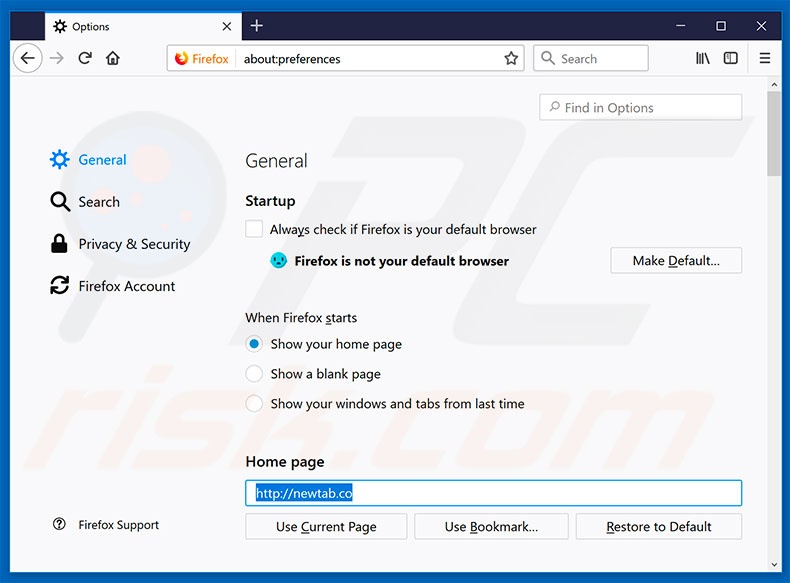
Task: Click the Firefox Support question mark icon
Action: [59, 524]
